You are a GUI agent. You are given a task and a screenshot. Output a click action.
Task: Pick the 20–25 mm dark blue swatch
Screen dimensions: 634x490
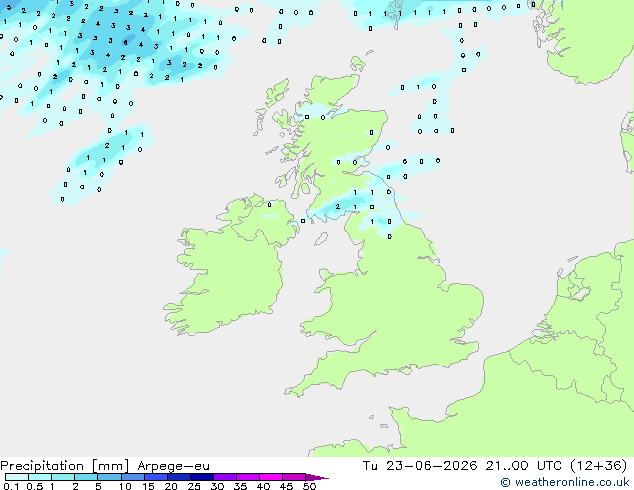coord(179,477)
